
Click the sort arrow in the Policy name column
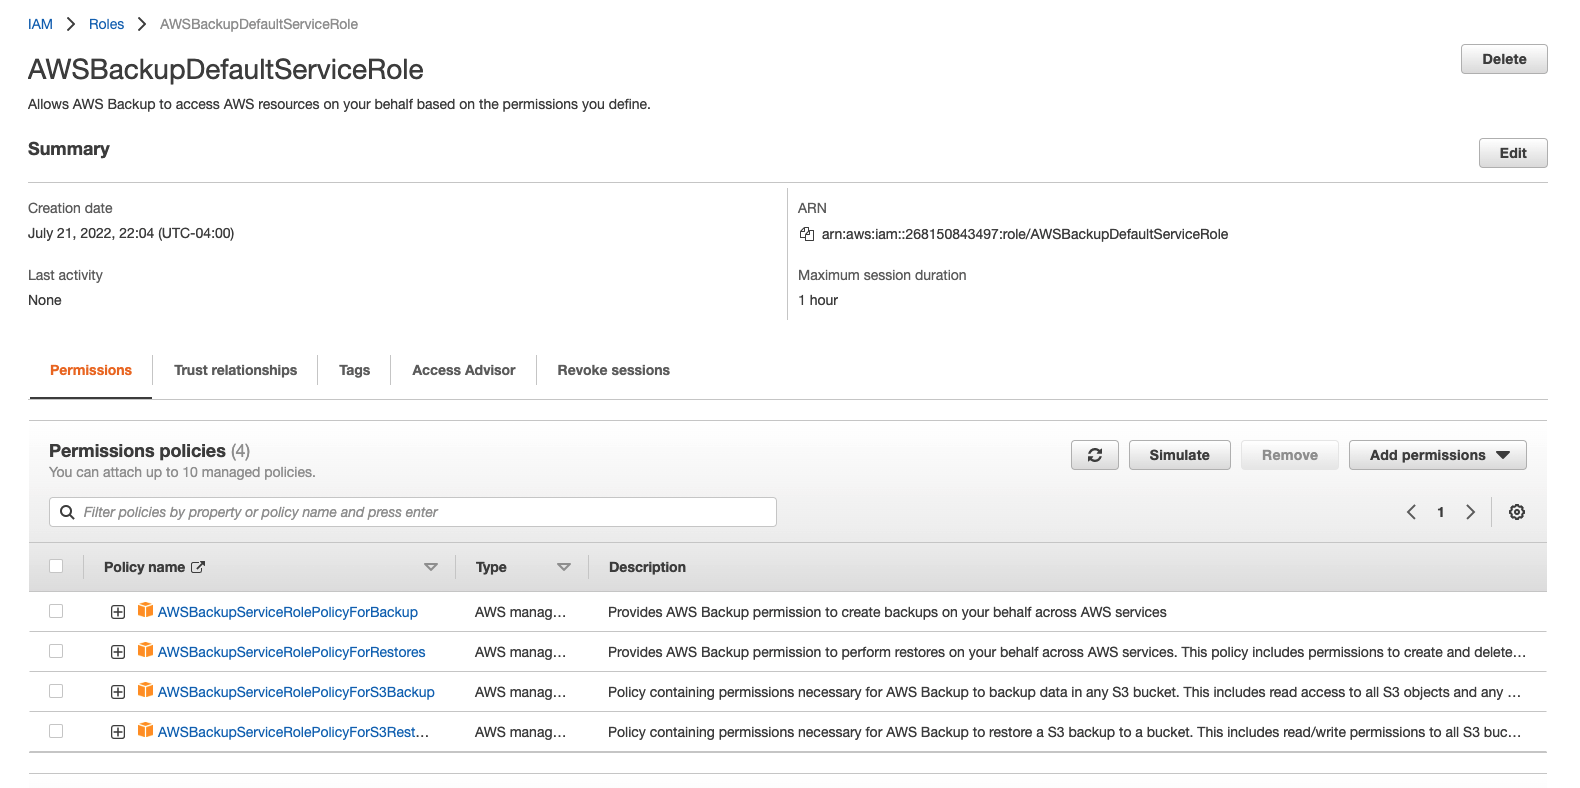pos(431,567)
